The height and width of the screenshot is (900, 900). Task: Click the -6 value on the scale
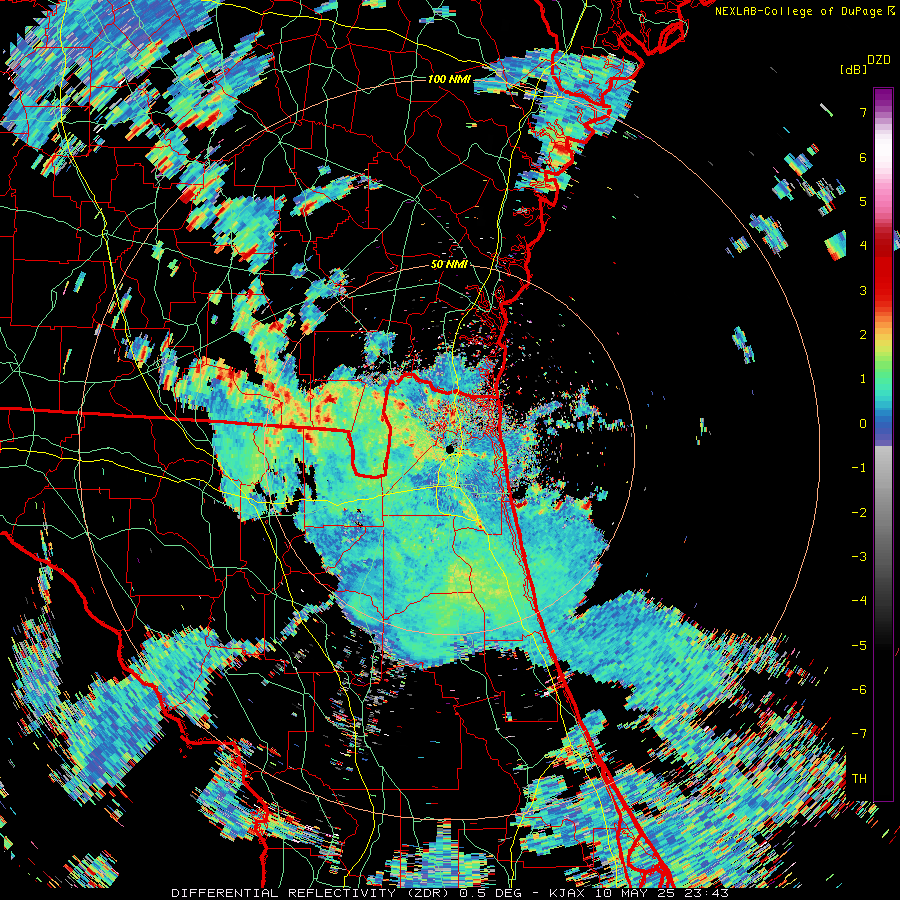click(859, 690)
